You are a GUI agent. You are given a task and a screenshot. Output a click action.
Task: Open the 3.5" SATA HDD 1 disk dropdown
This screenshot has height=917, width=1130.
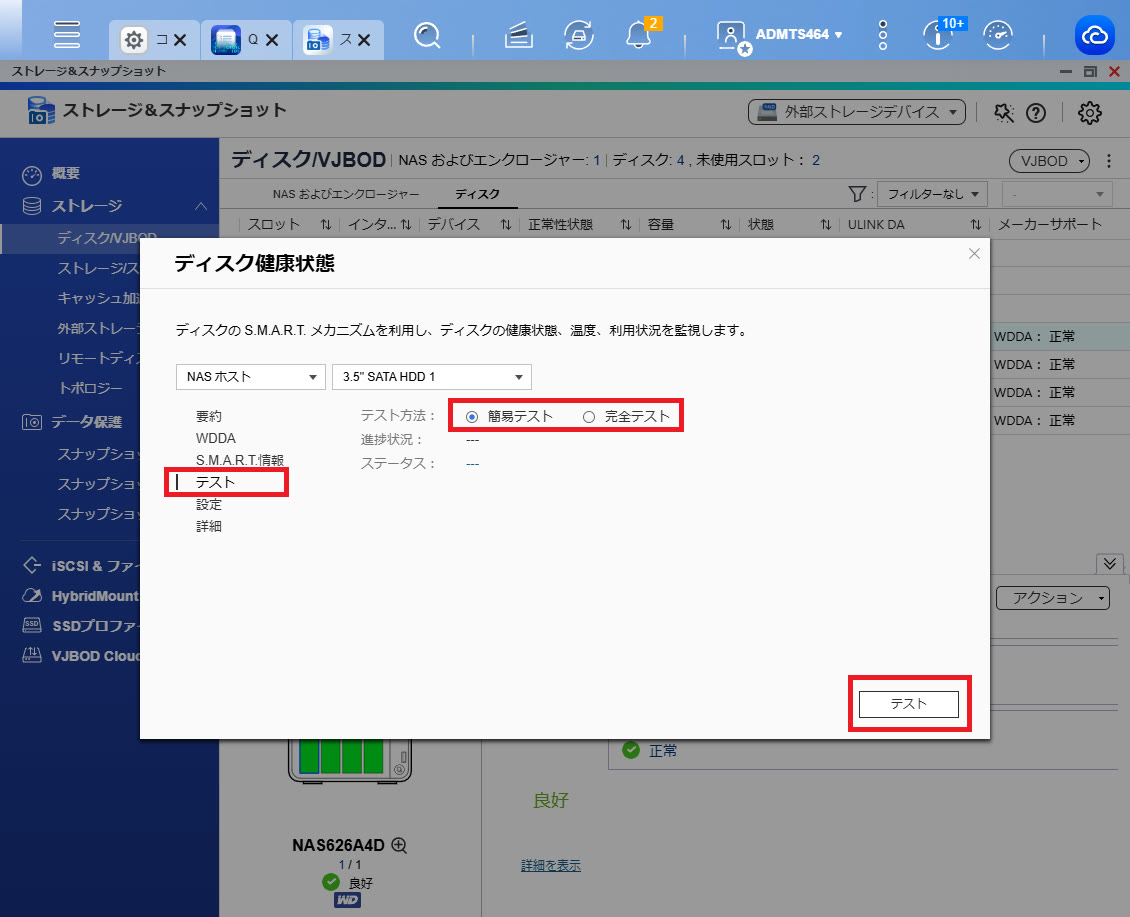click(x=431, y=377)
